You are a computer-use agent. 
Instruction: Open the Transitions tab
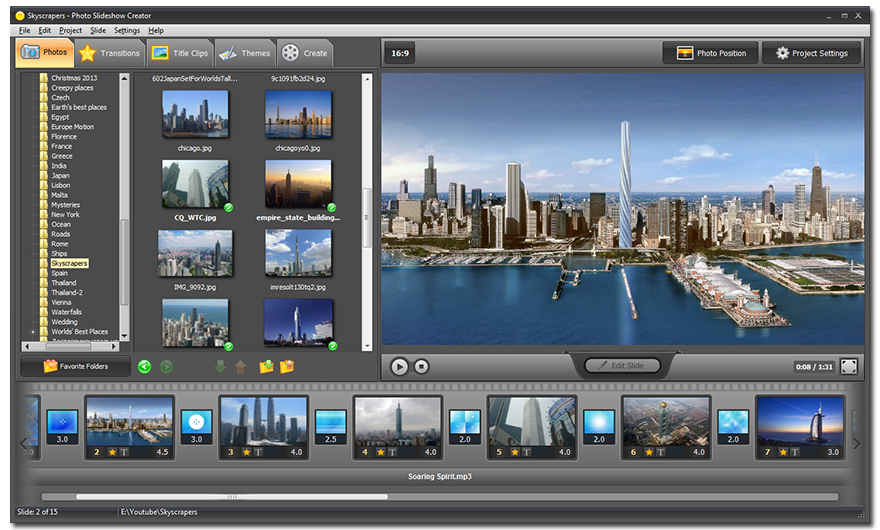[x=110, y=53]
